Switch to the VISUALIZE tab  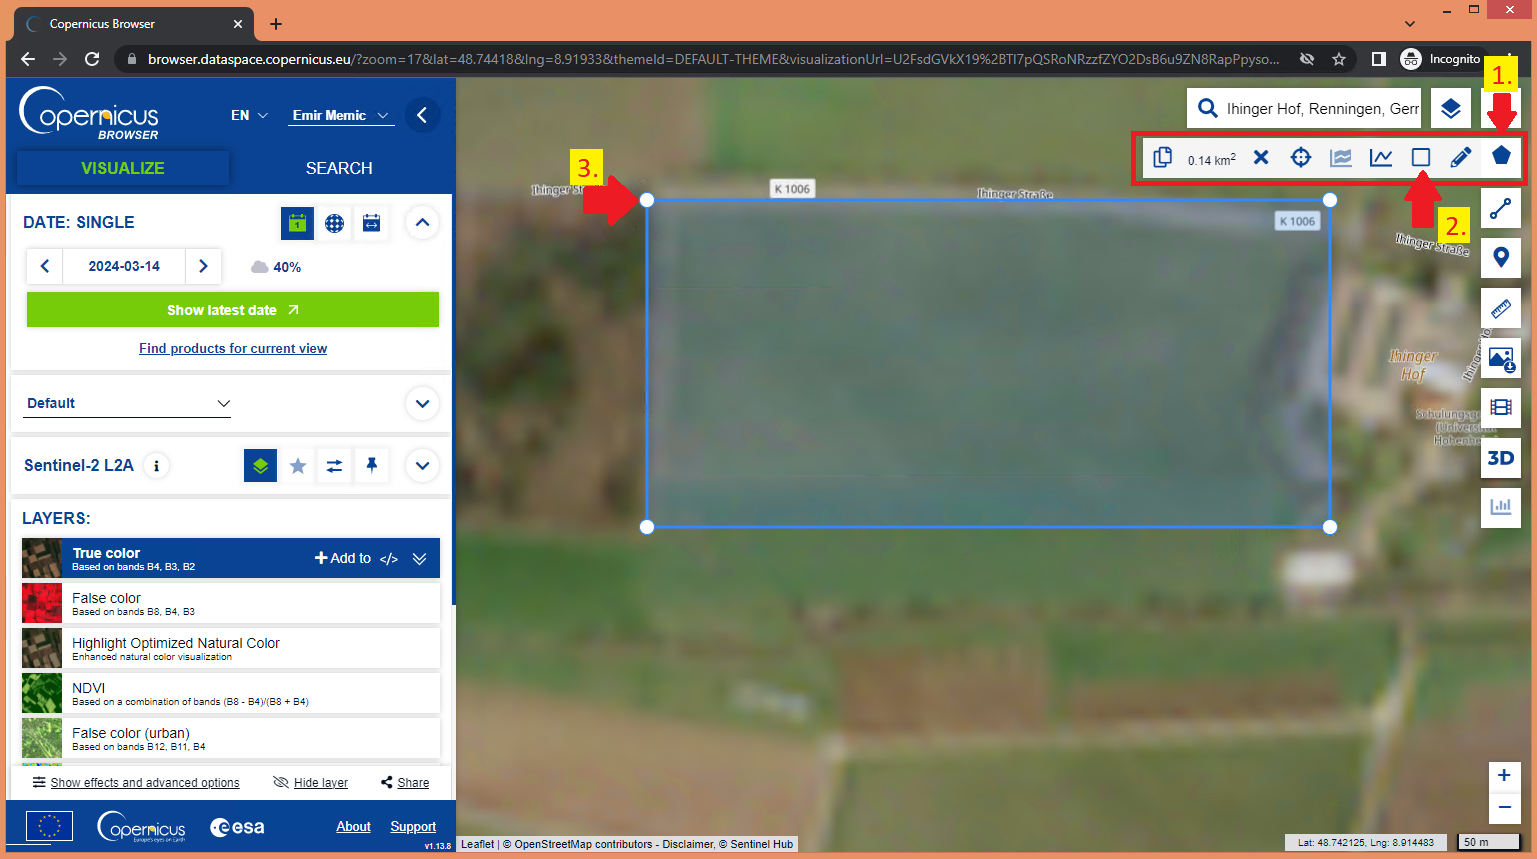coord(123,168)
